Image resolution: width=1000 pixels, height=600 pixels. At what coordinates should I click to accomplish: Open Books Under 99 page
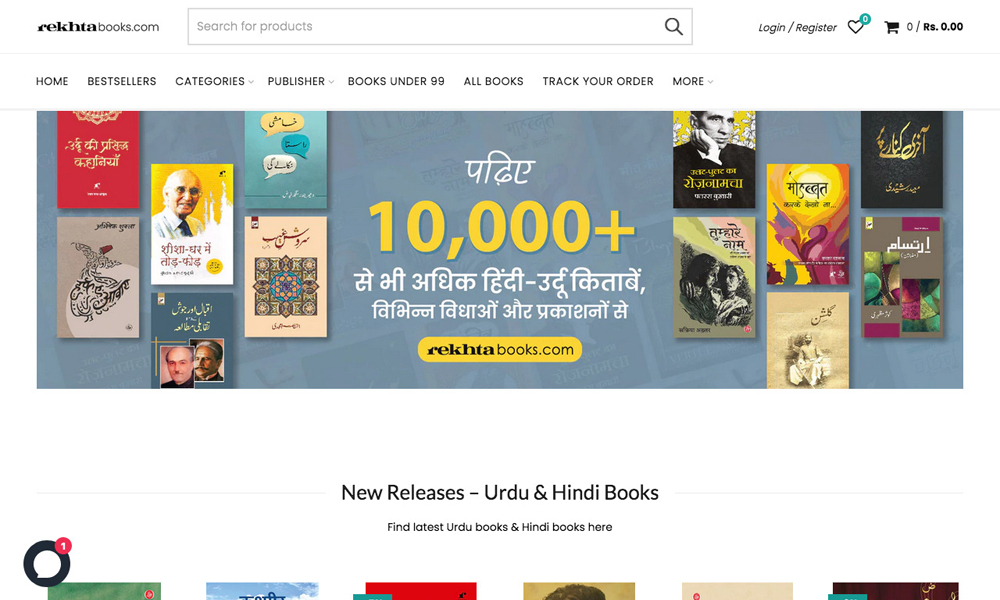point(396,82)
